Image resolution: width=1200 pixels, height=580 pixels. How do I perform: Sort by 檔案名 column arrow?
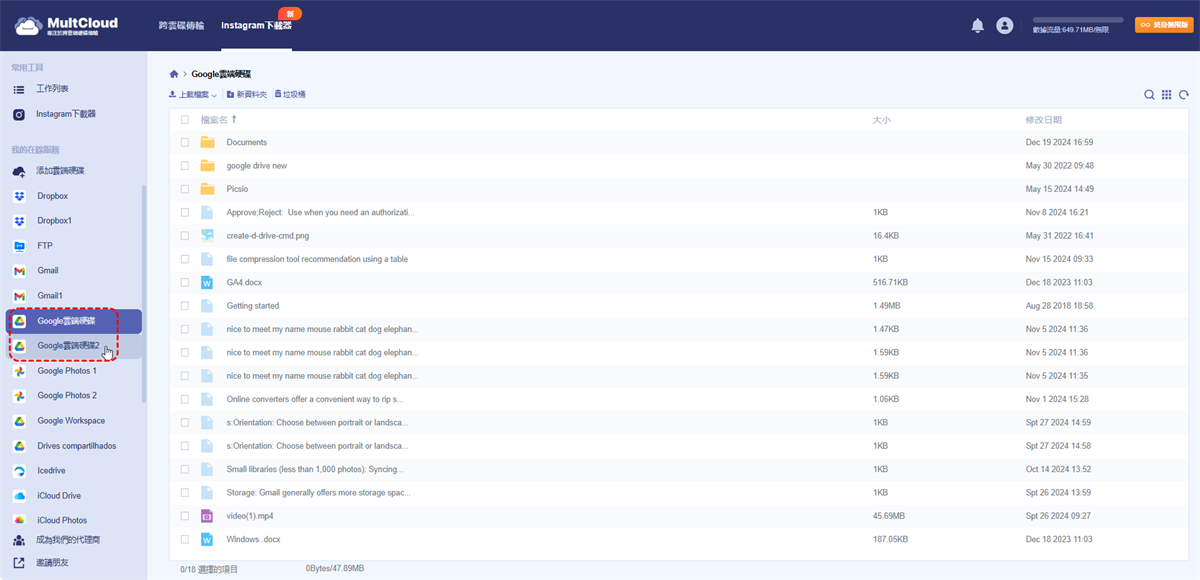(234, 120)
